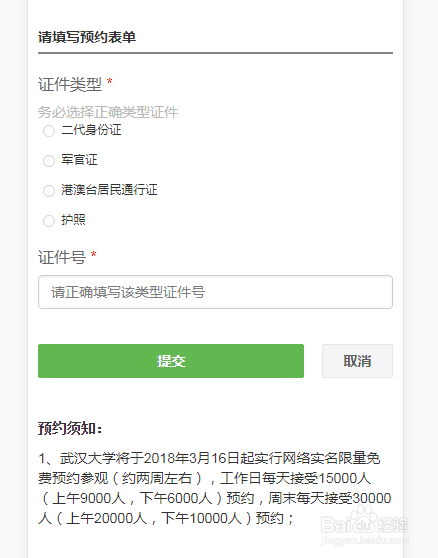Focus the 证件号 input field

215,292
